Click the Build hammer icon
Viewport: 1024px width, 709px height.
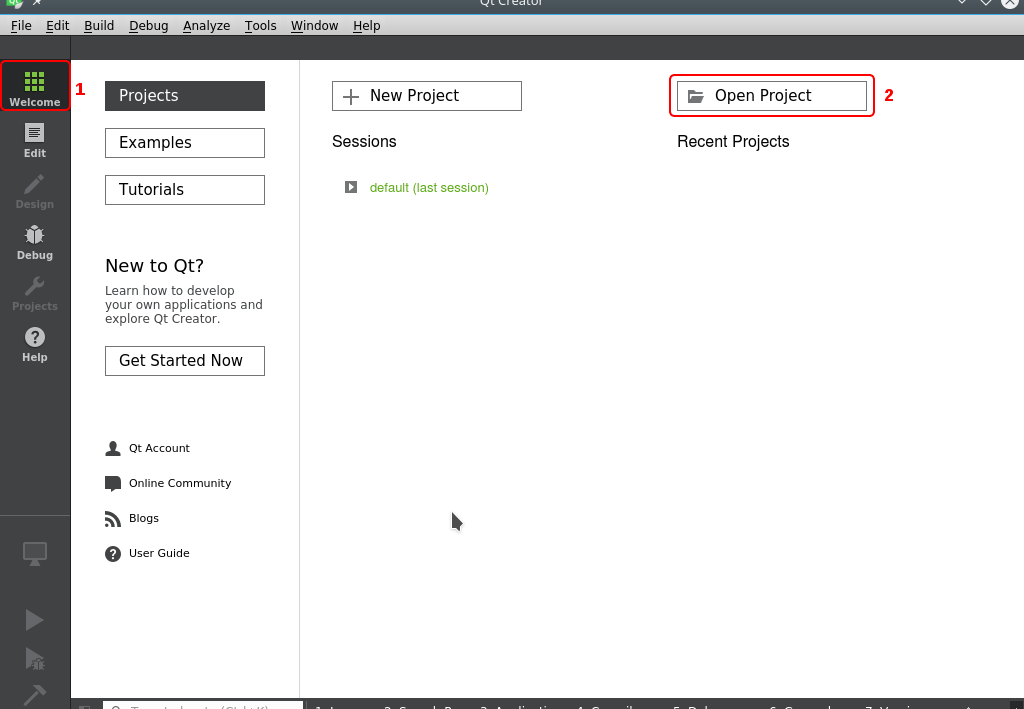click(35, 695)
